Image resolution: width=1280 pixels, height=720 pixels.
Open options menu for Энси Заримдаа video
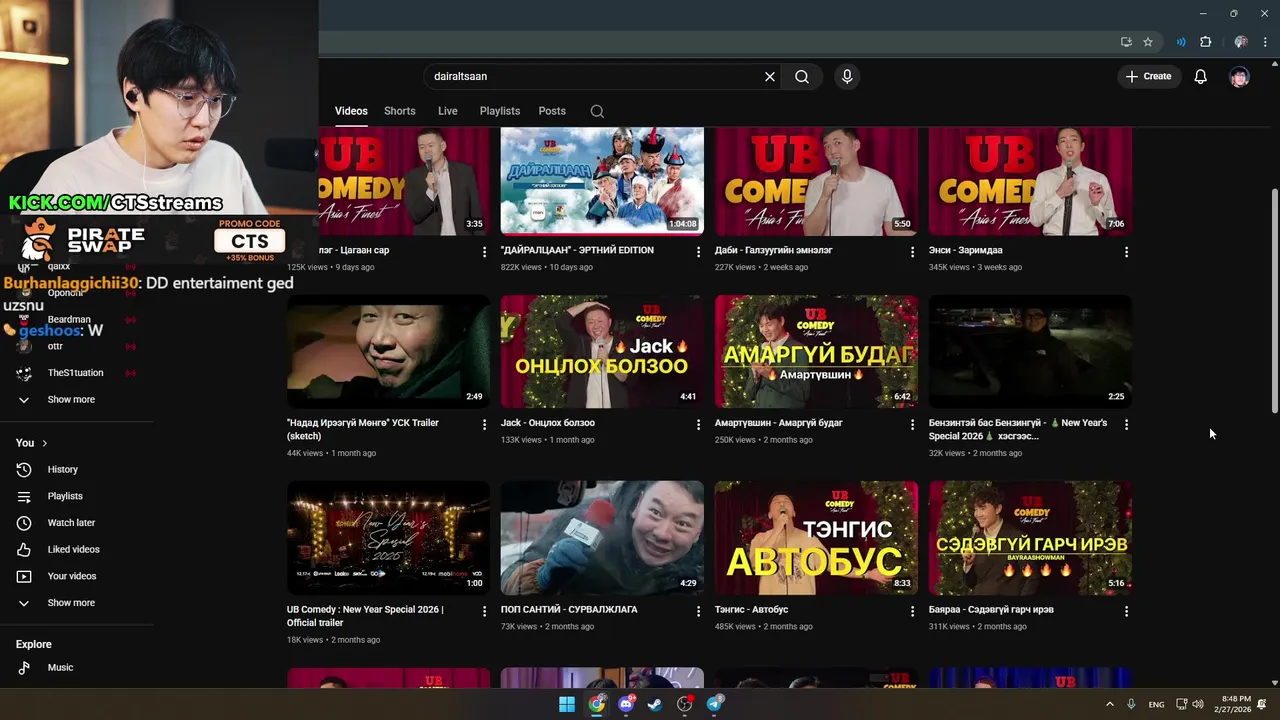(1127, 252)
